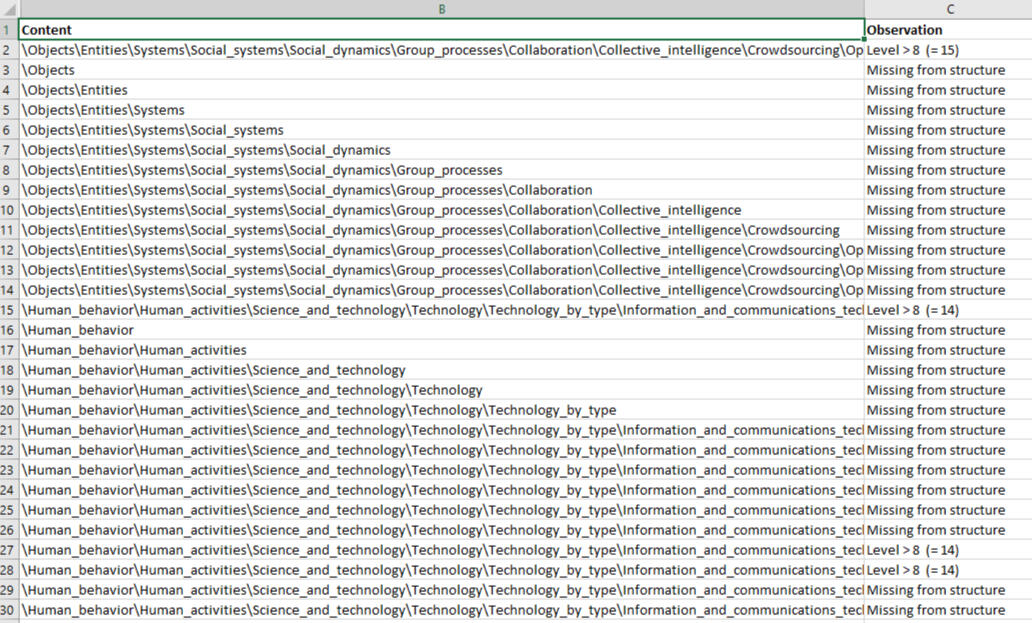Click row 7 path ending in Social_dynamics
Viewport: 1032px width, 623px height.
click(441, 150)
